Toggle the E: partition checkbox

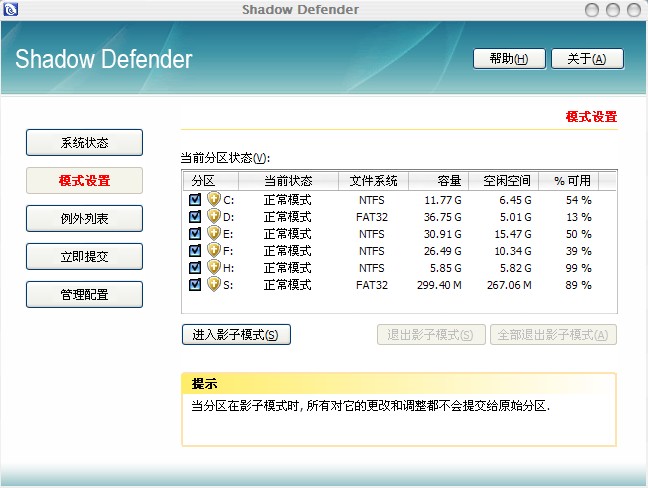coord(195,233)
